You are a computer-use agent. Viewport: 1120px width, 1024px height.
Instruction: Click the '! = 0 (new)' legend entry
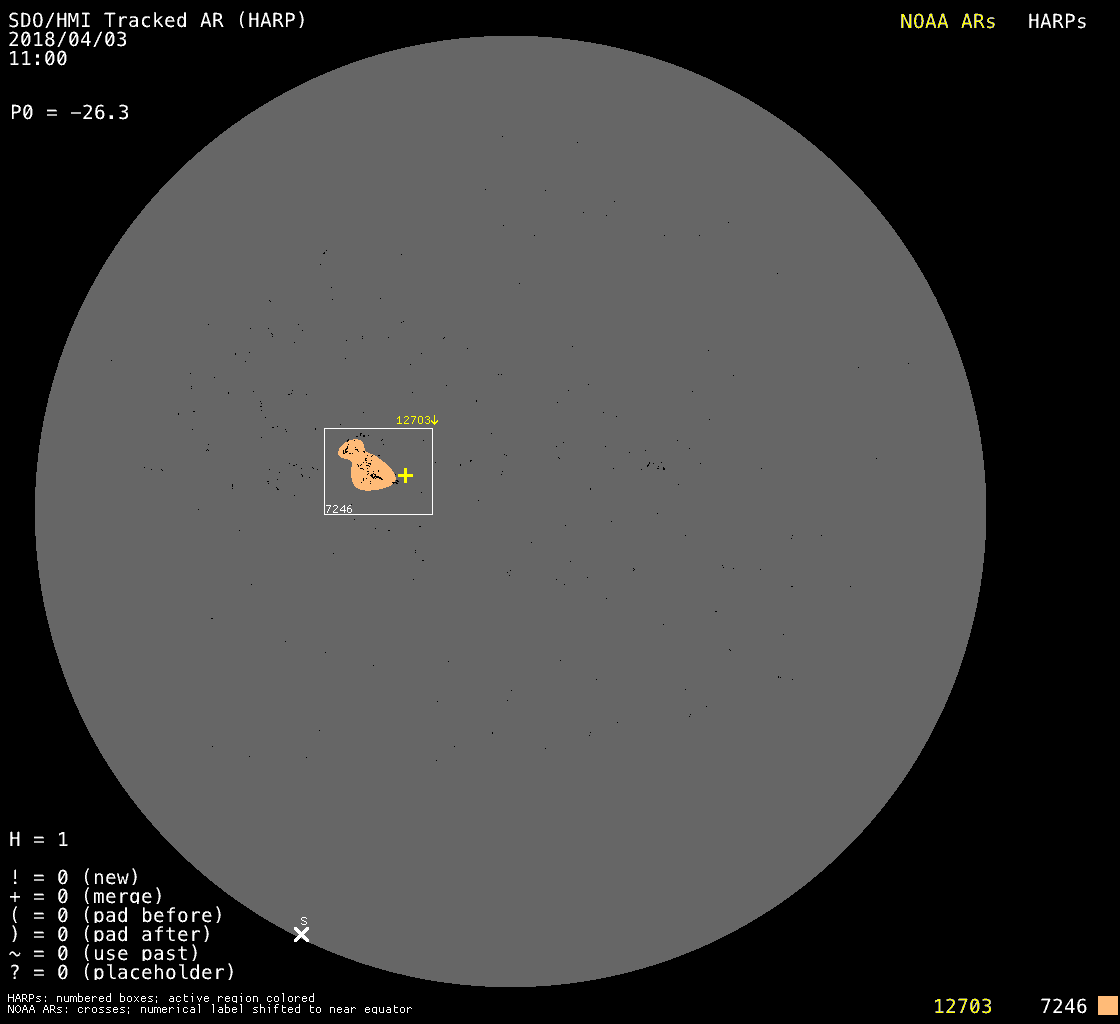click(x=74, y=877)
